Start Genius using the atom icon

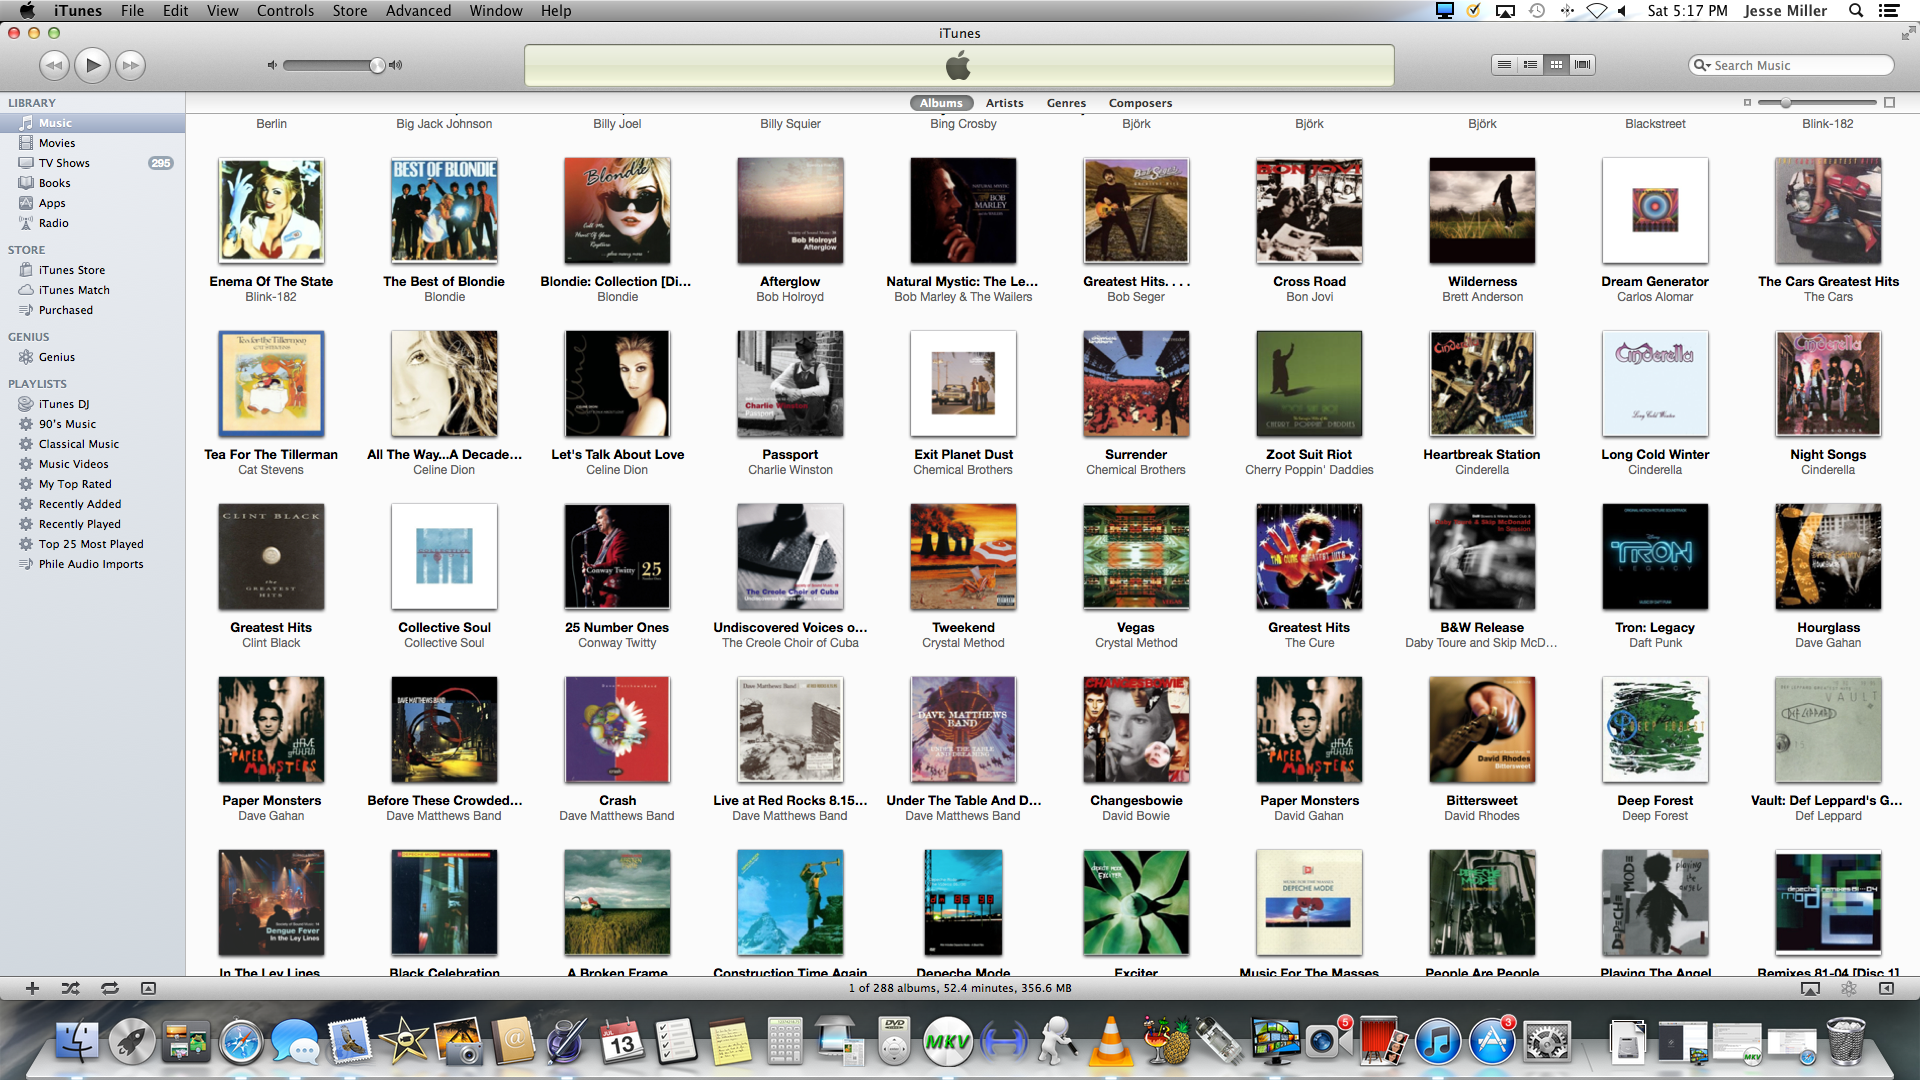1848,988
